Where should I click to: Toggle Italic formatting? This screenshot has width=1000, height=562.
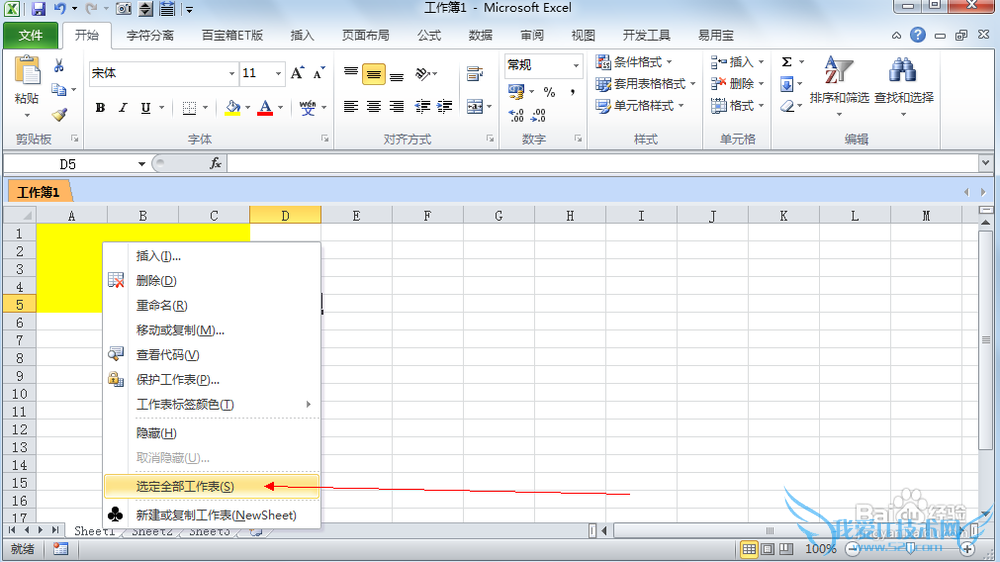tap(123, 108)
